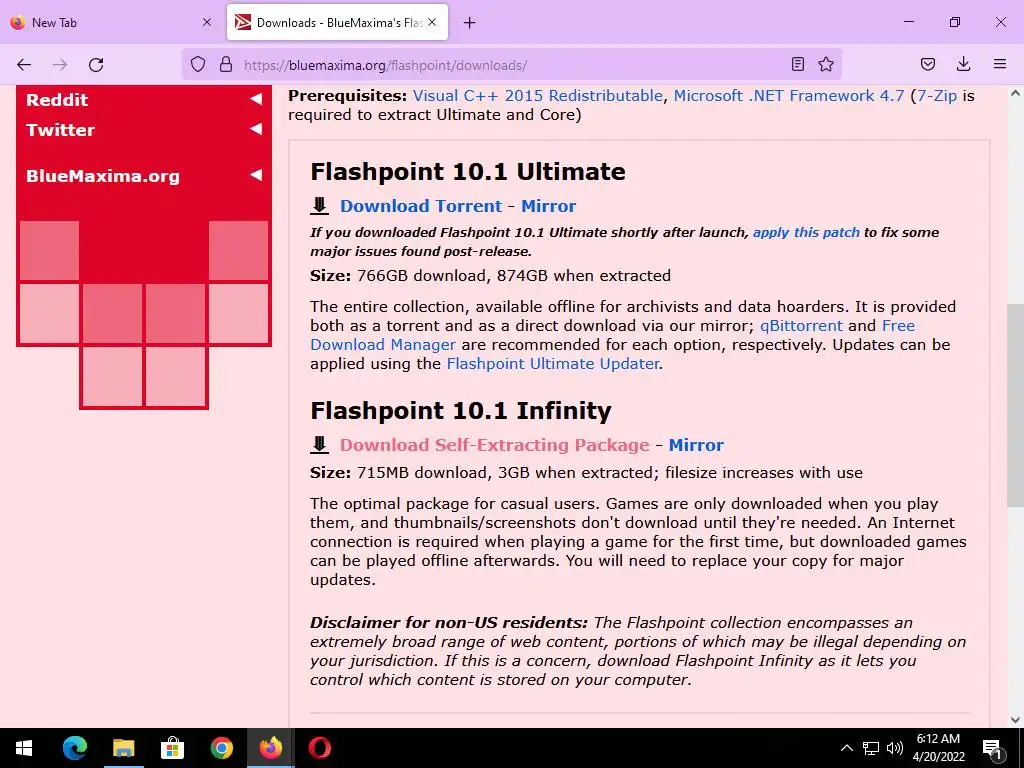Open the Save to Pocket icon
The width and height of the screenshot is (1024, 768).
(x=928, y=64)
